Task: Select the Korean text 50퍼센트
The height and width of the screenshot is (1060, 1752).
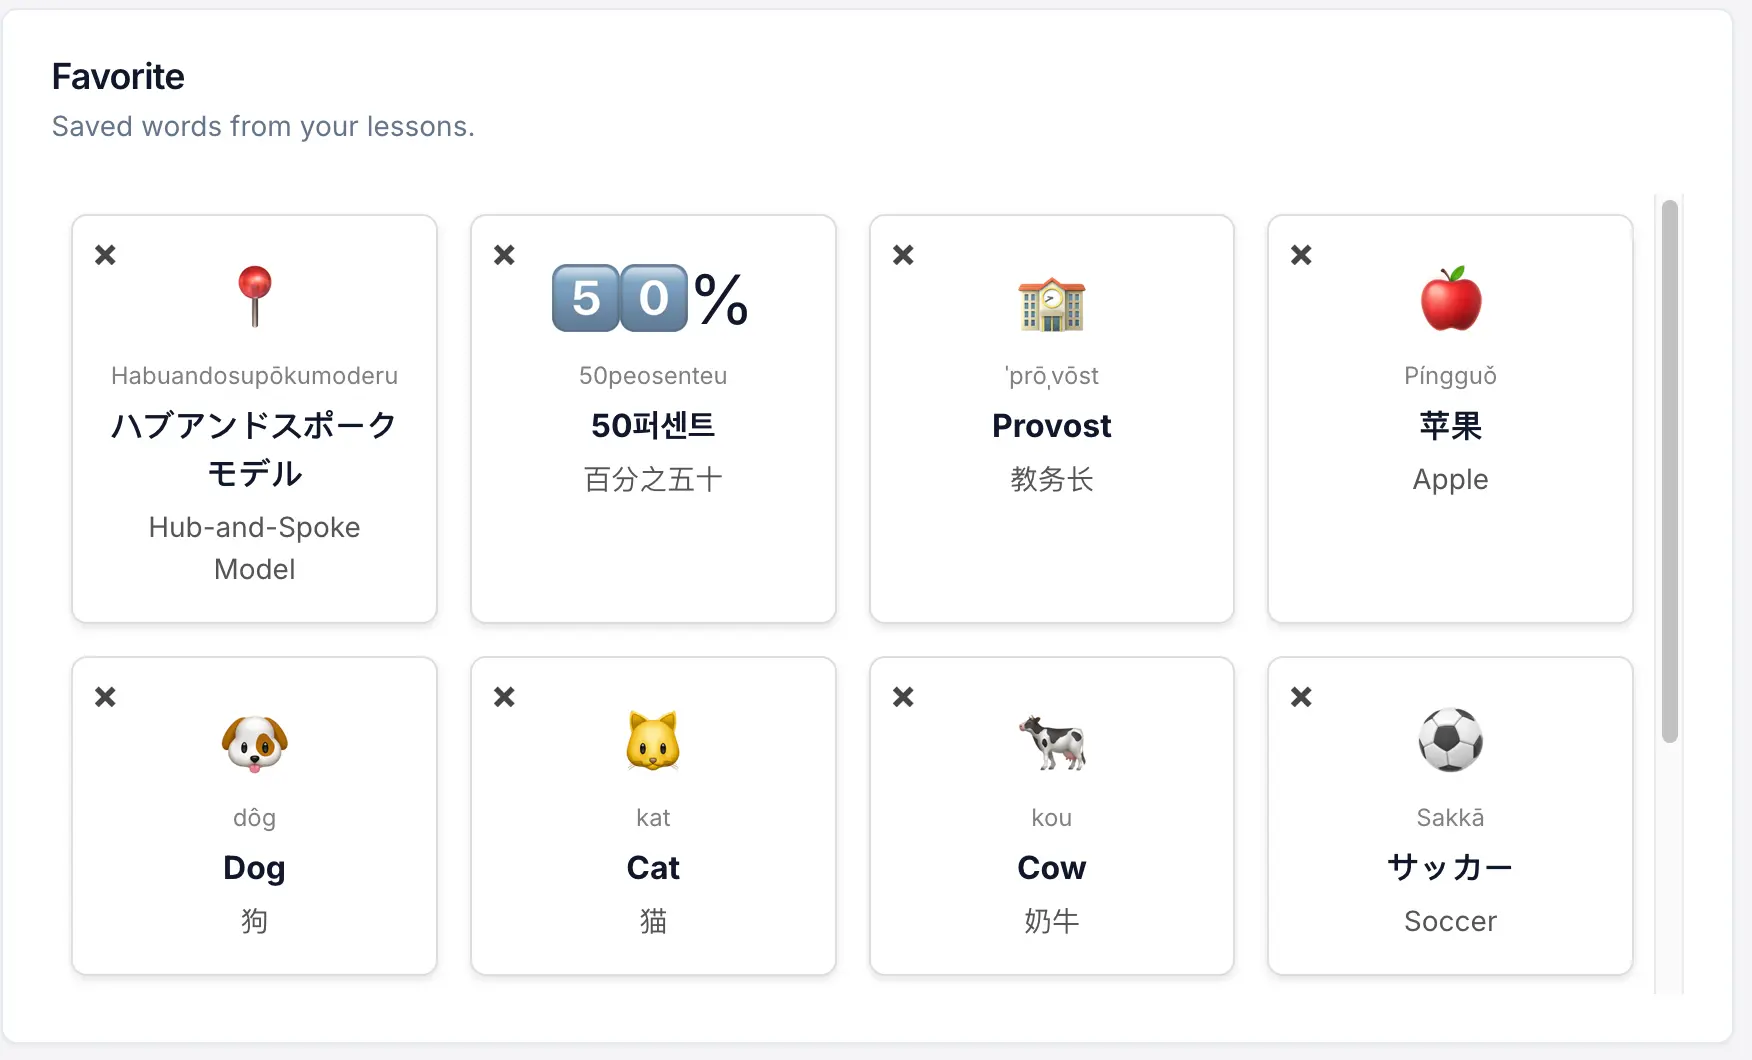Action: [x=652, y=426]
